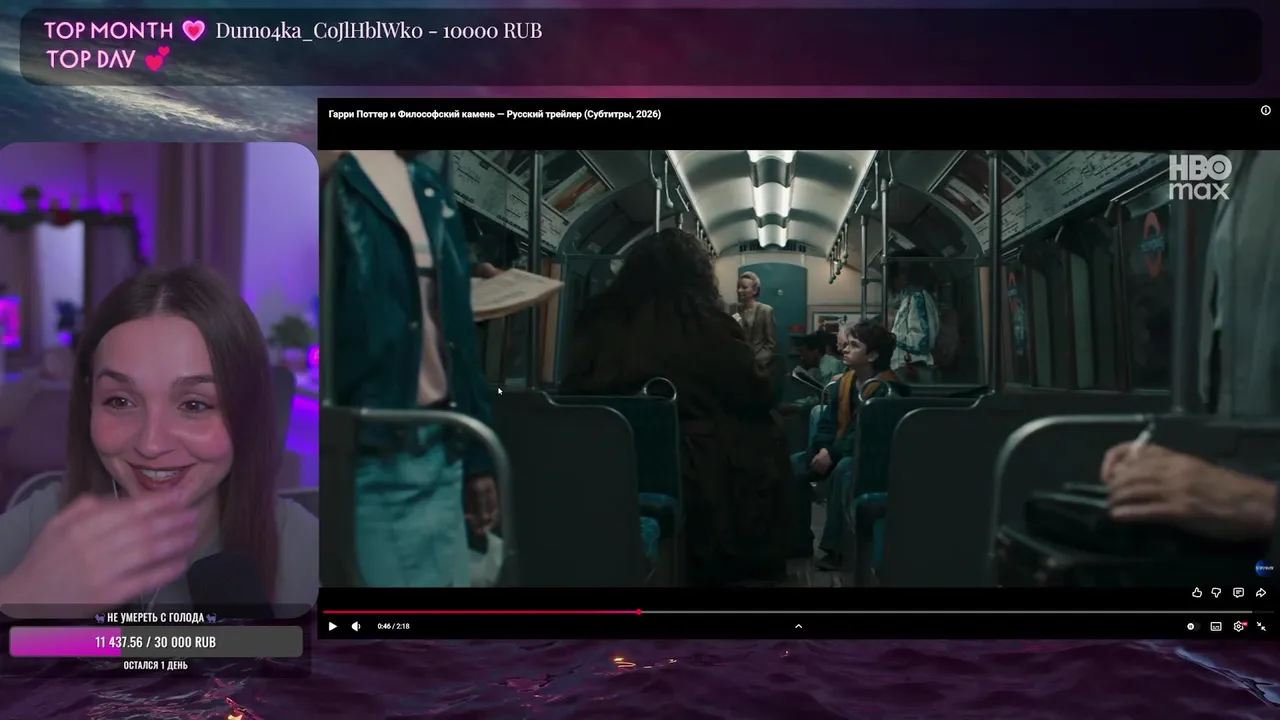Image resolution: width=1280 pixels, height=720 pixels.
Task: Open the player settings gear
Action: (1239, 626)
